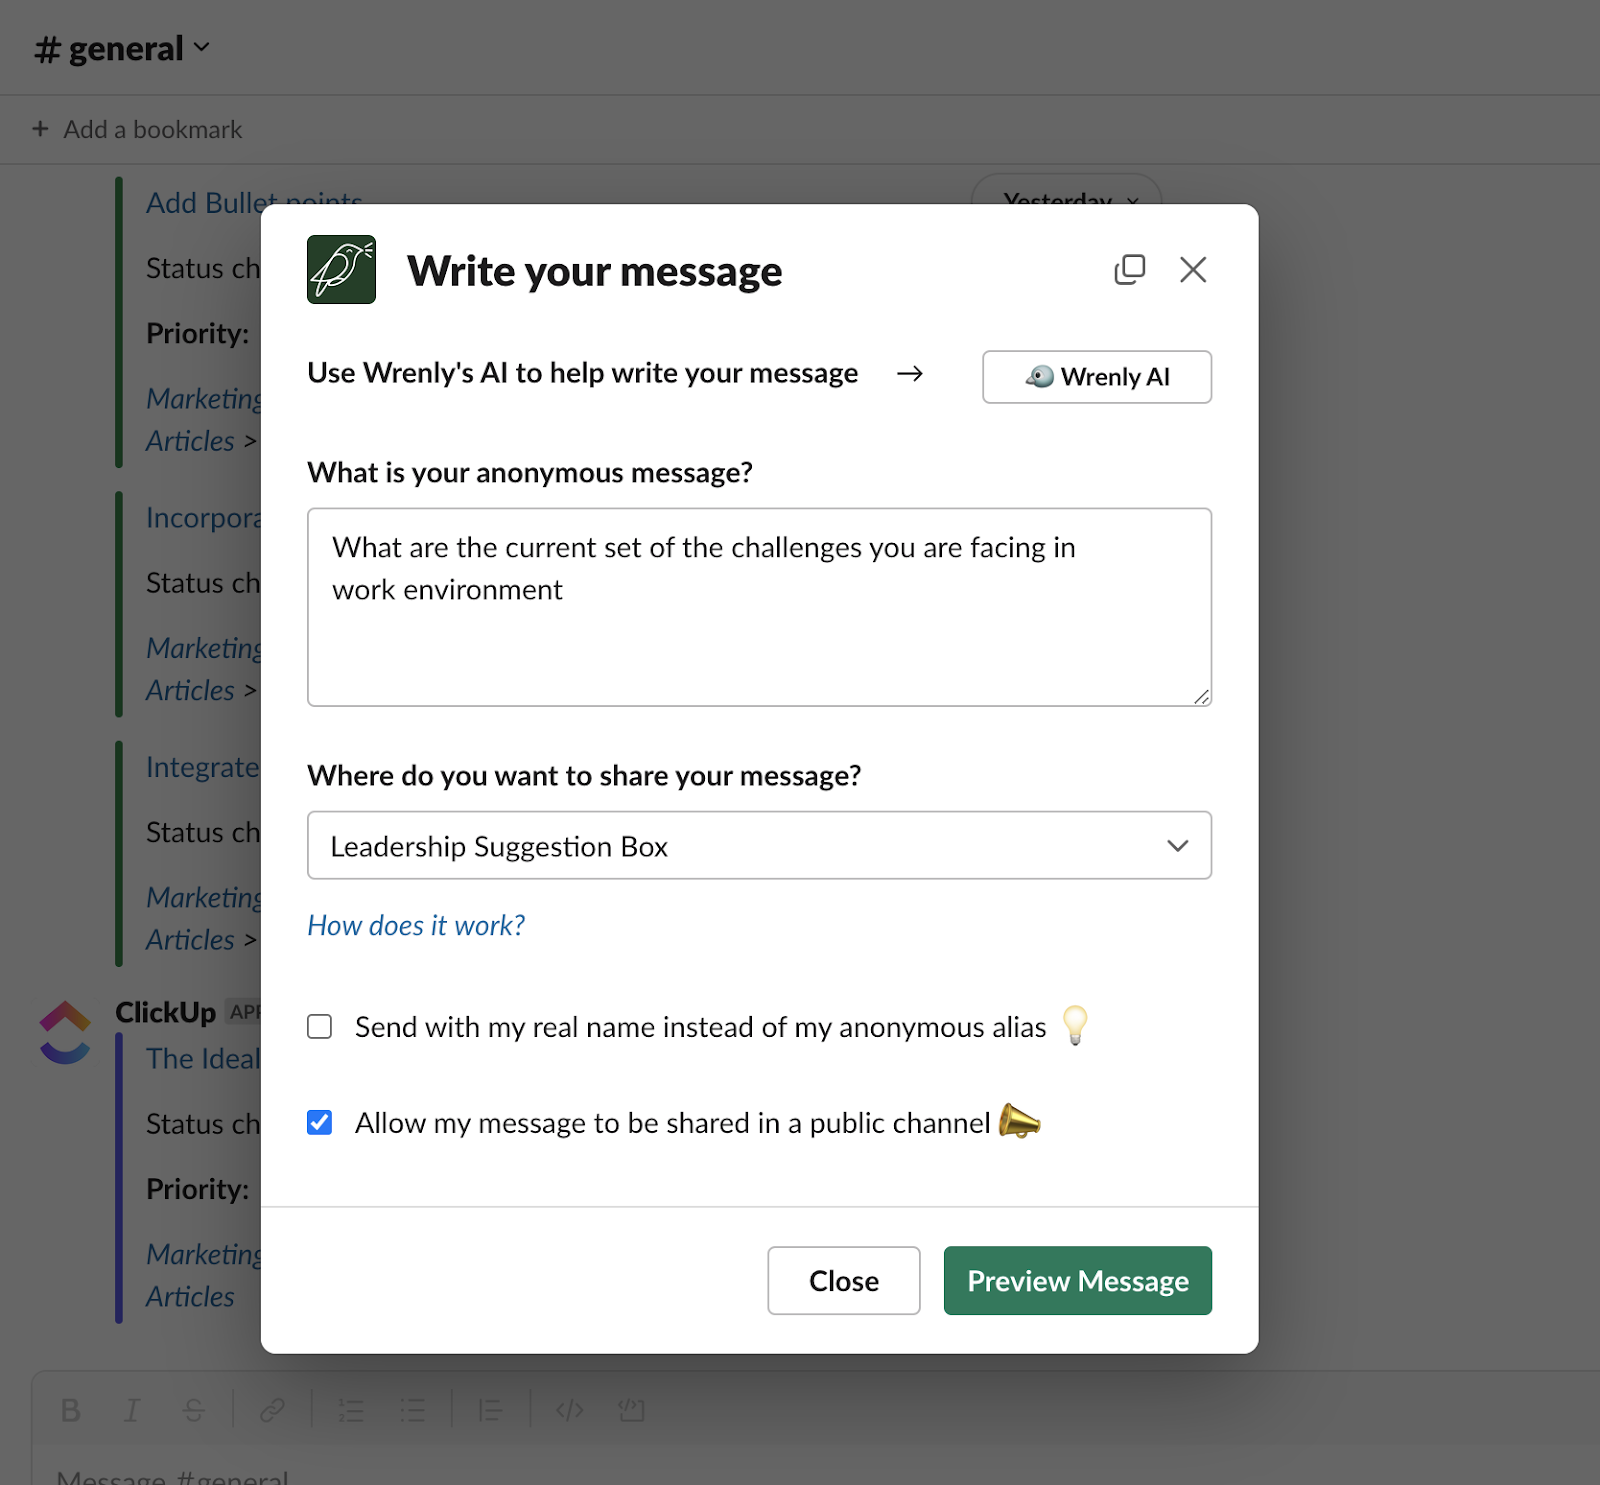Image resolution: width=1600 pixels, height=1485 pixels.
Task: Click 'What is your anonymous message?' label
Action: 530,473
